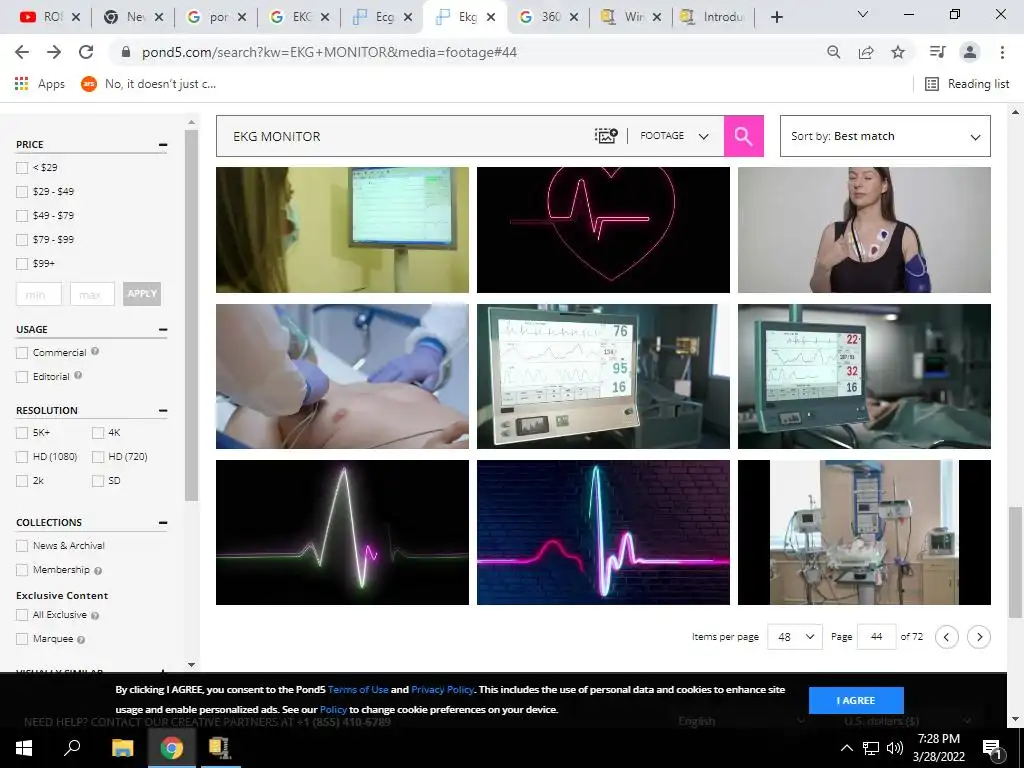Enable the Editorial usage checkbox

point(22,377)
